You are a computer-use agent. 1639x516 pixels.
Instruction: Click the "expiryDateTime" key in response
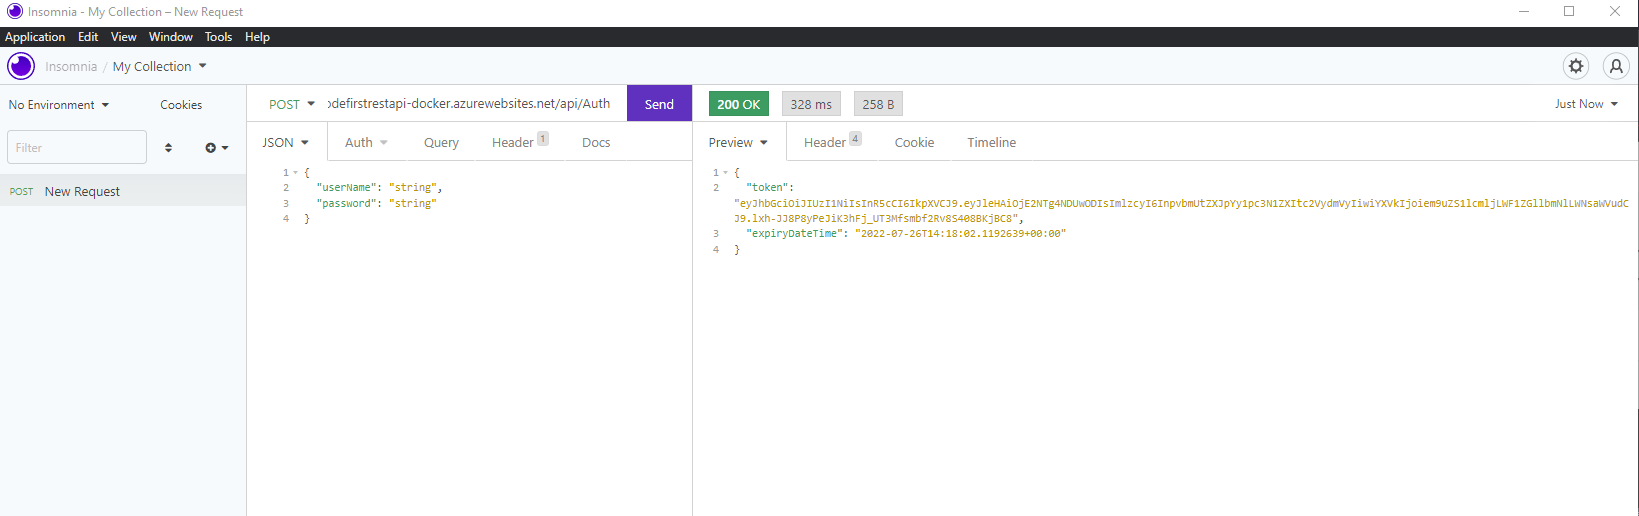coord(795,234)
